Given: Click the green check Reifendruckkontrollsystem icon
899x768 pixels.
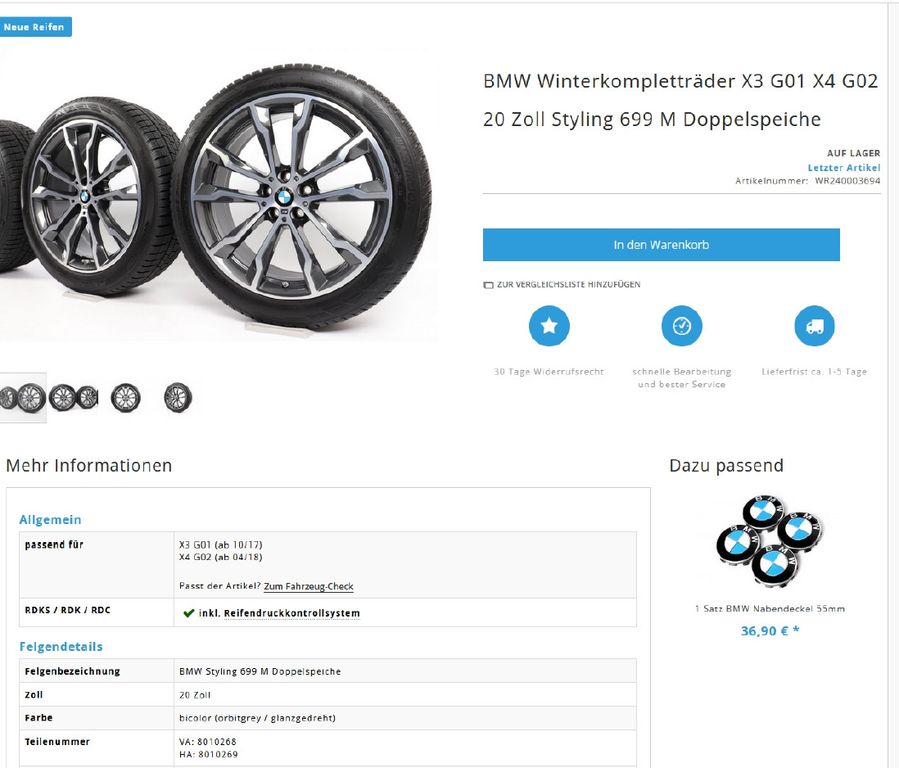Looking at the screenshot, I should pos(188,613).
